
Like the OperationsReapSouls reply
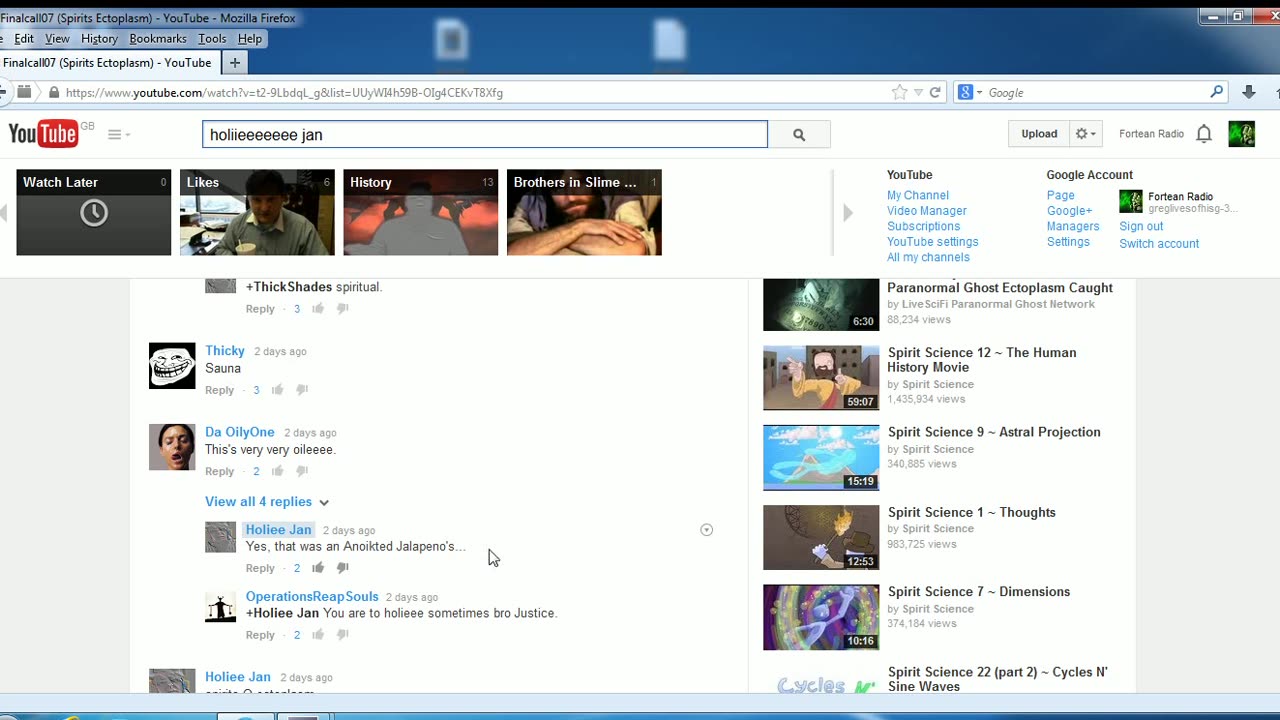click(x=318, y=635)
